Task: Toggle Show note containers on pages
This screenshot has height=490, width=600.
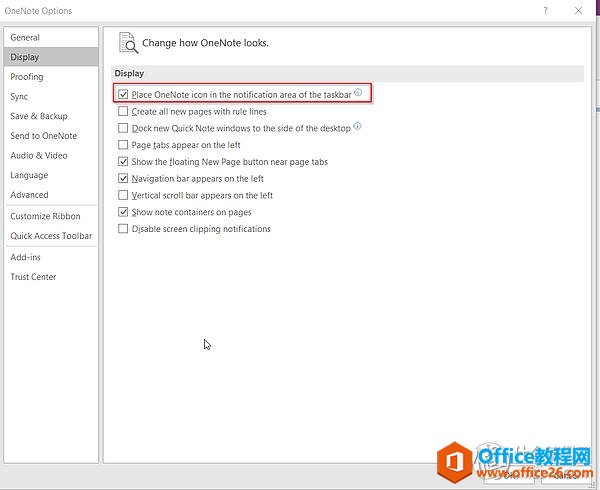Action: (123, 212)
